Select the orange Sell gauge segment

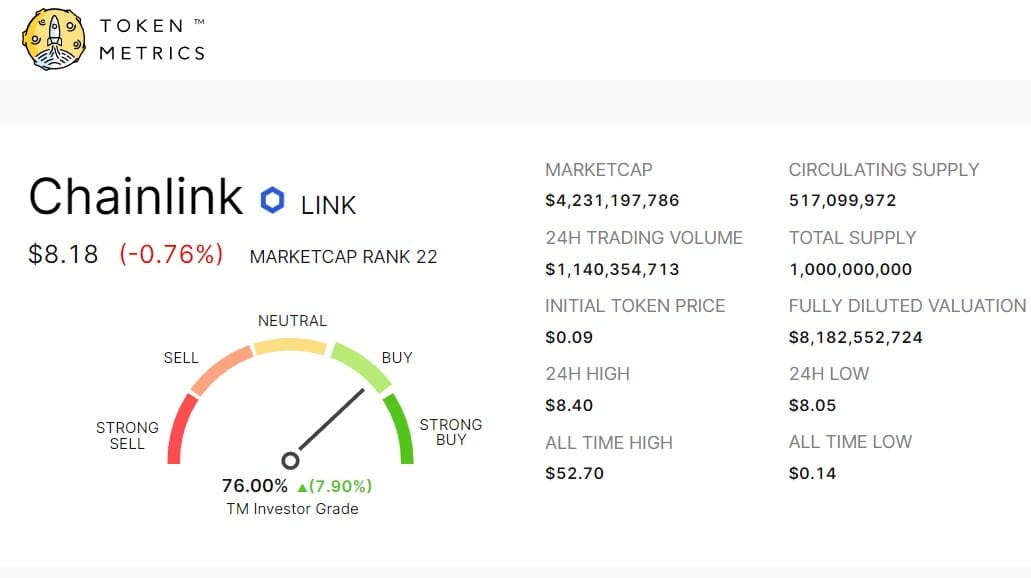tap(222, 368)
